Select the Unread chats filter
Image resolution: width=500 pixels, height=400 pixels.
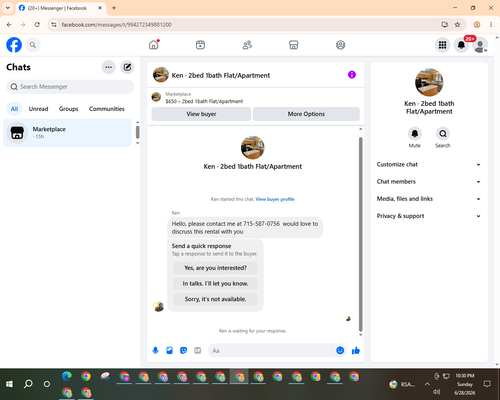click(x=38, y=109)
